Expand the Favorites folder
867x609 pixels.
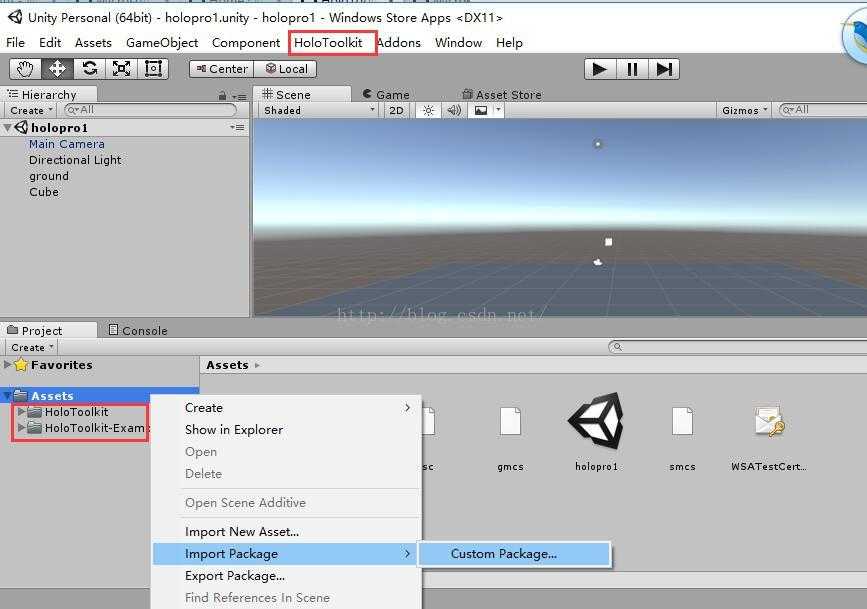7,365
